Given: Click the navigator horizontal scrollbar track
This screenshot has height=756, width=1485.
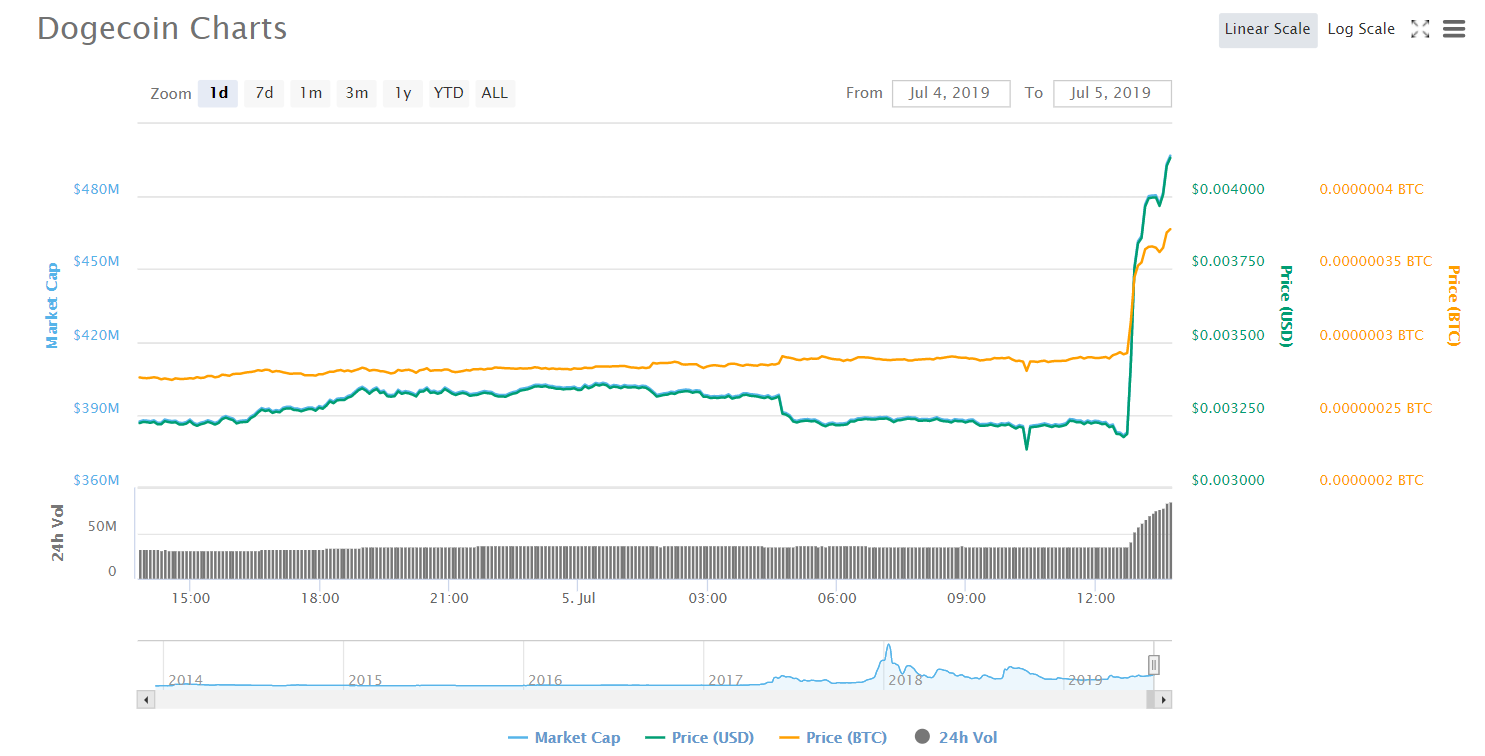Looking at the screenshot, I should click(654, 700).
